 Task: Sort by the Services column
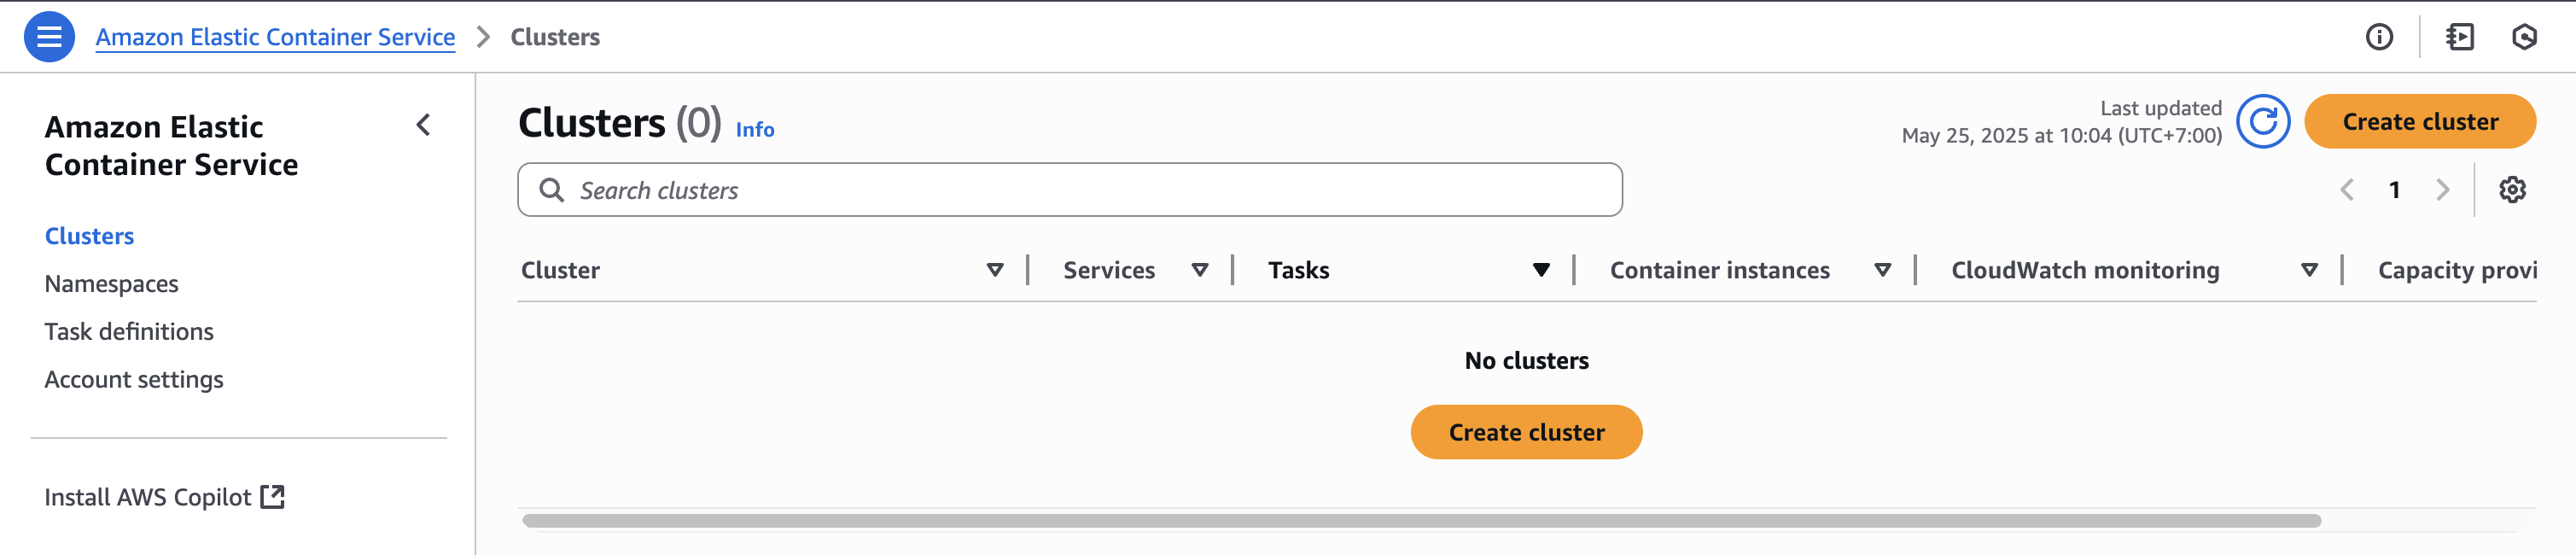pyautogui.click(x=1199, y=270)
